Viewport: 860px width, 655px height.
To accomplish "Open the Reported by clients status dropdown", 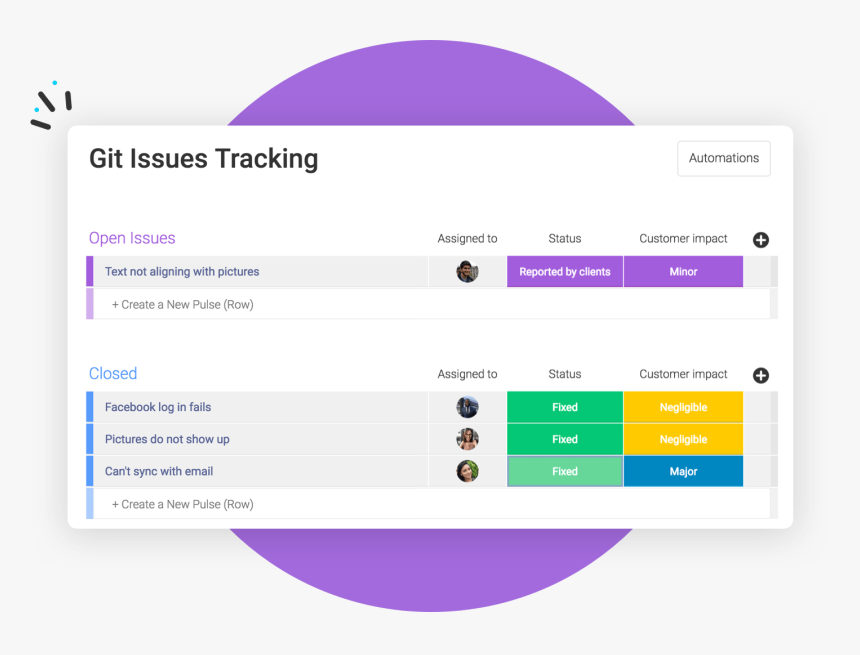I will point(564,271).
